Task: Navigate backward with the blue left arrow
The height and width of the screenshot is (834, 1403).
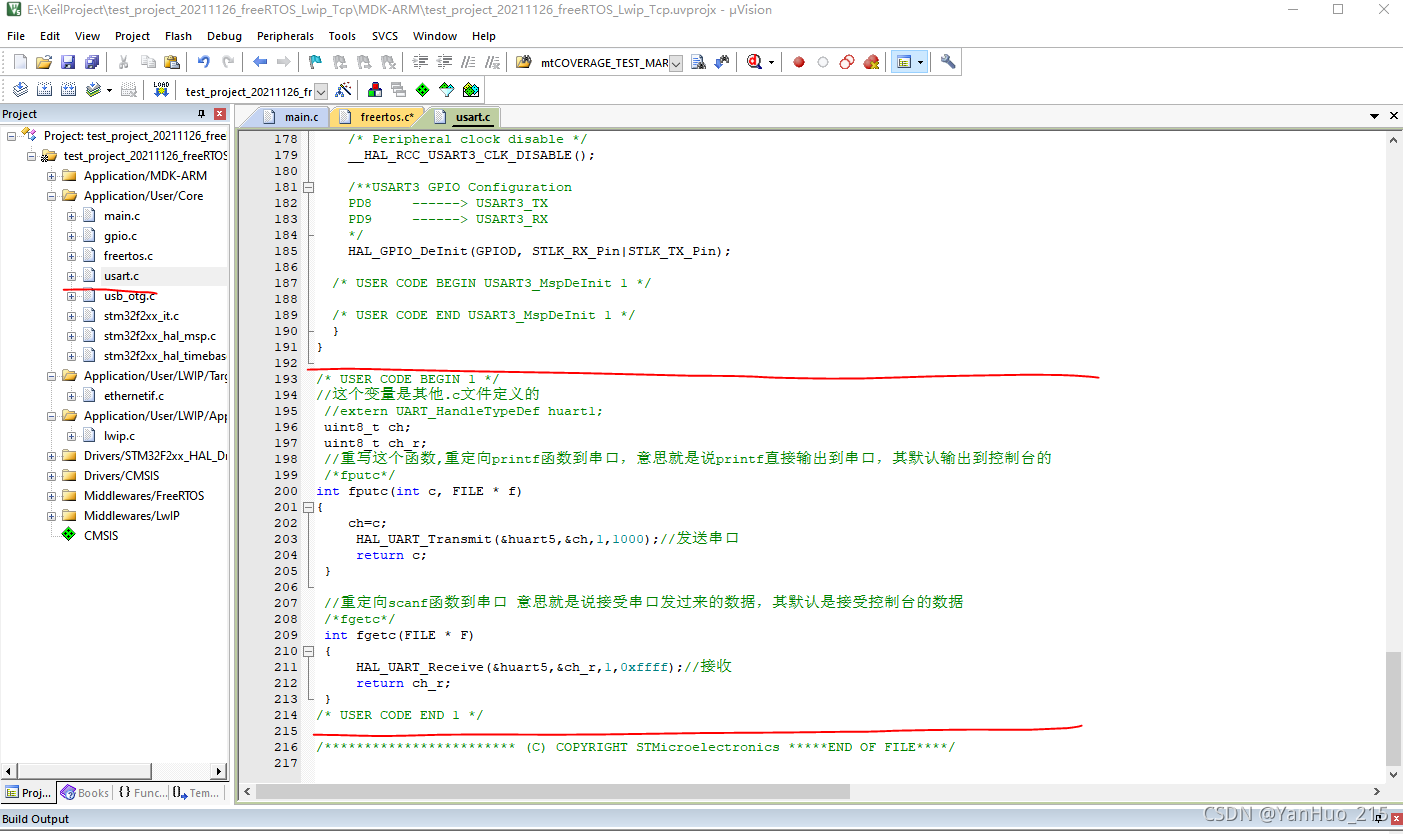Action: pos(260,62)
